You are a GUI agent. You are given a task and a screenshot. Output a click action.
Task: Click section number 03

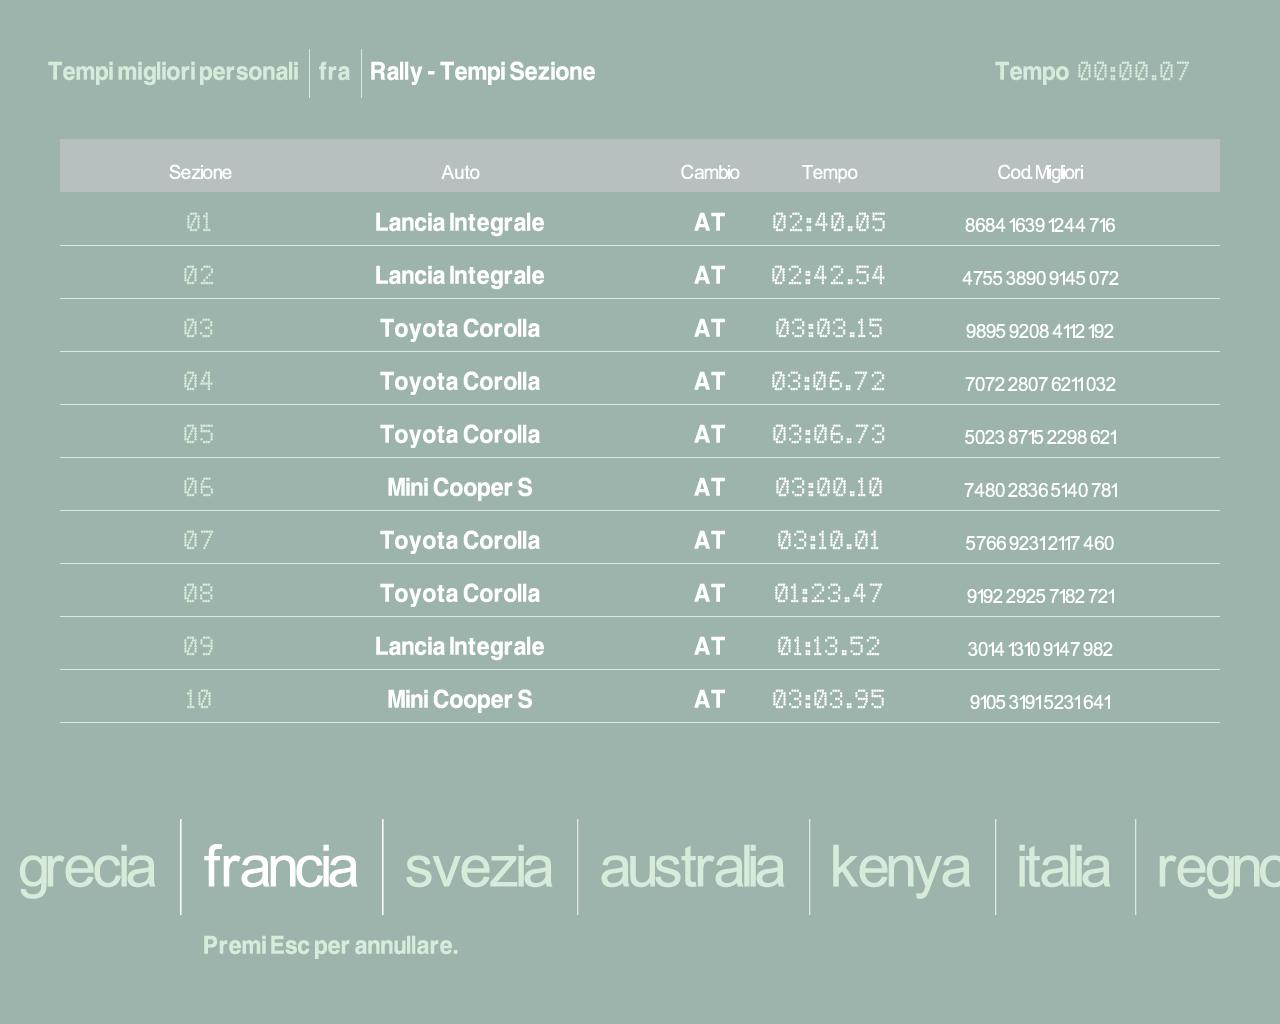199,328
